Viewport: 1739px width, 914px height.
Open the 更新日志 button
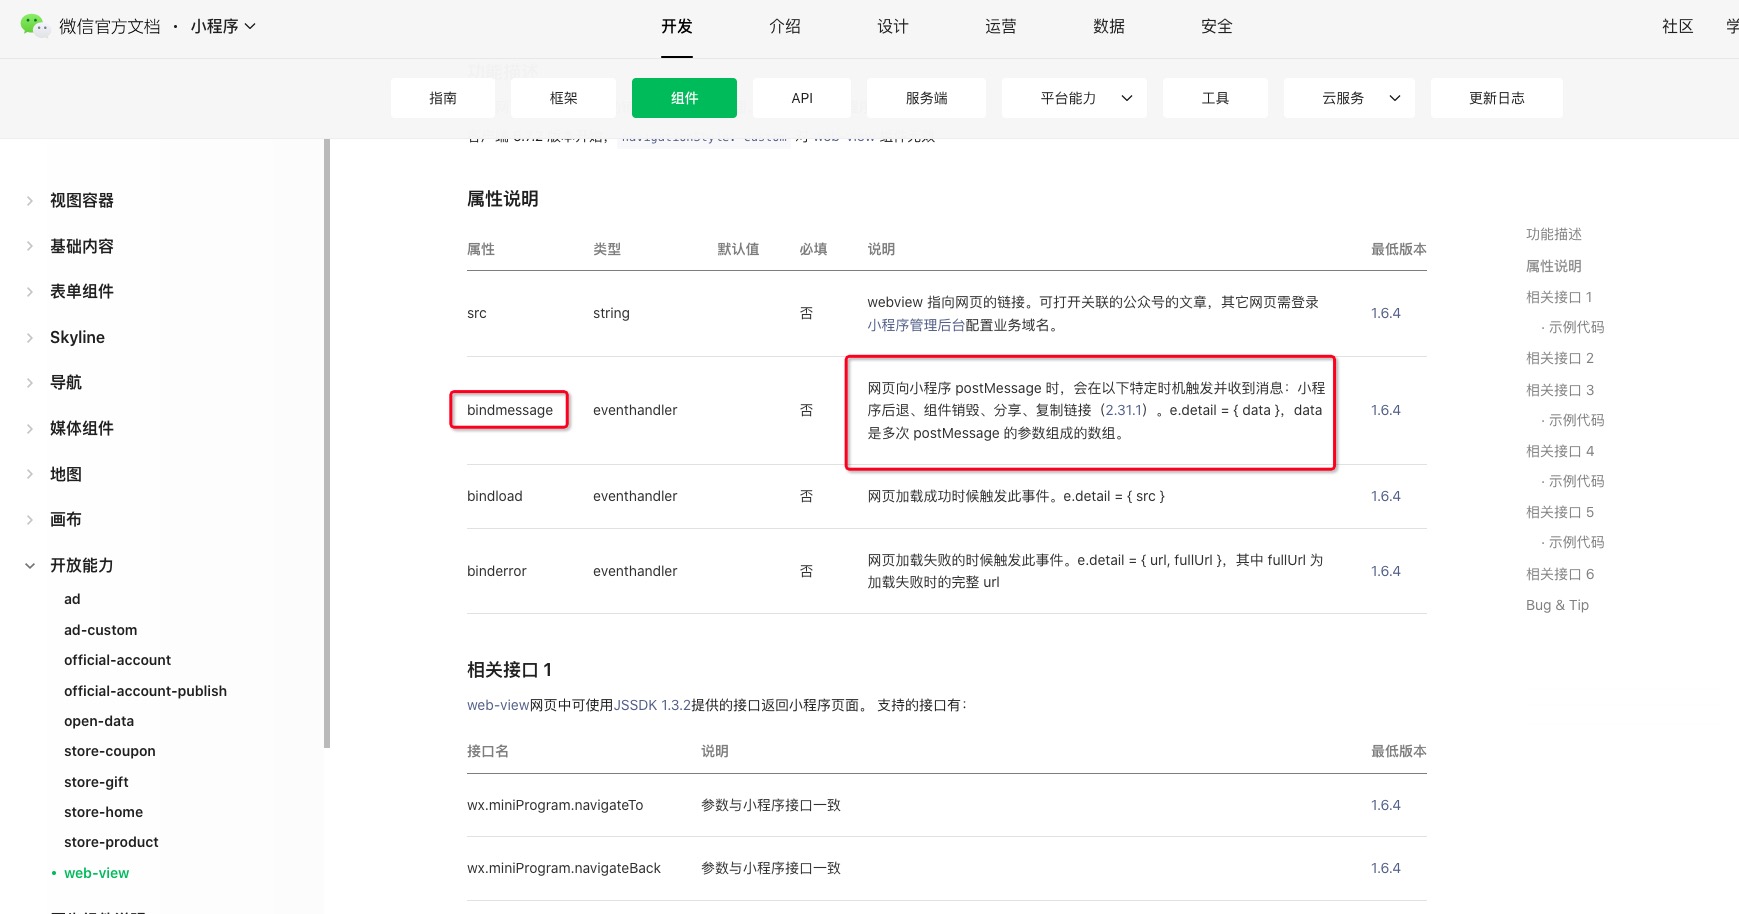1496,98
